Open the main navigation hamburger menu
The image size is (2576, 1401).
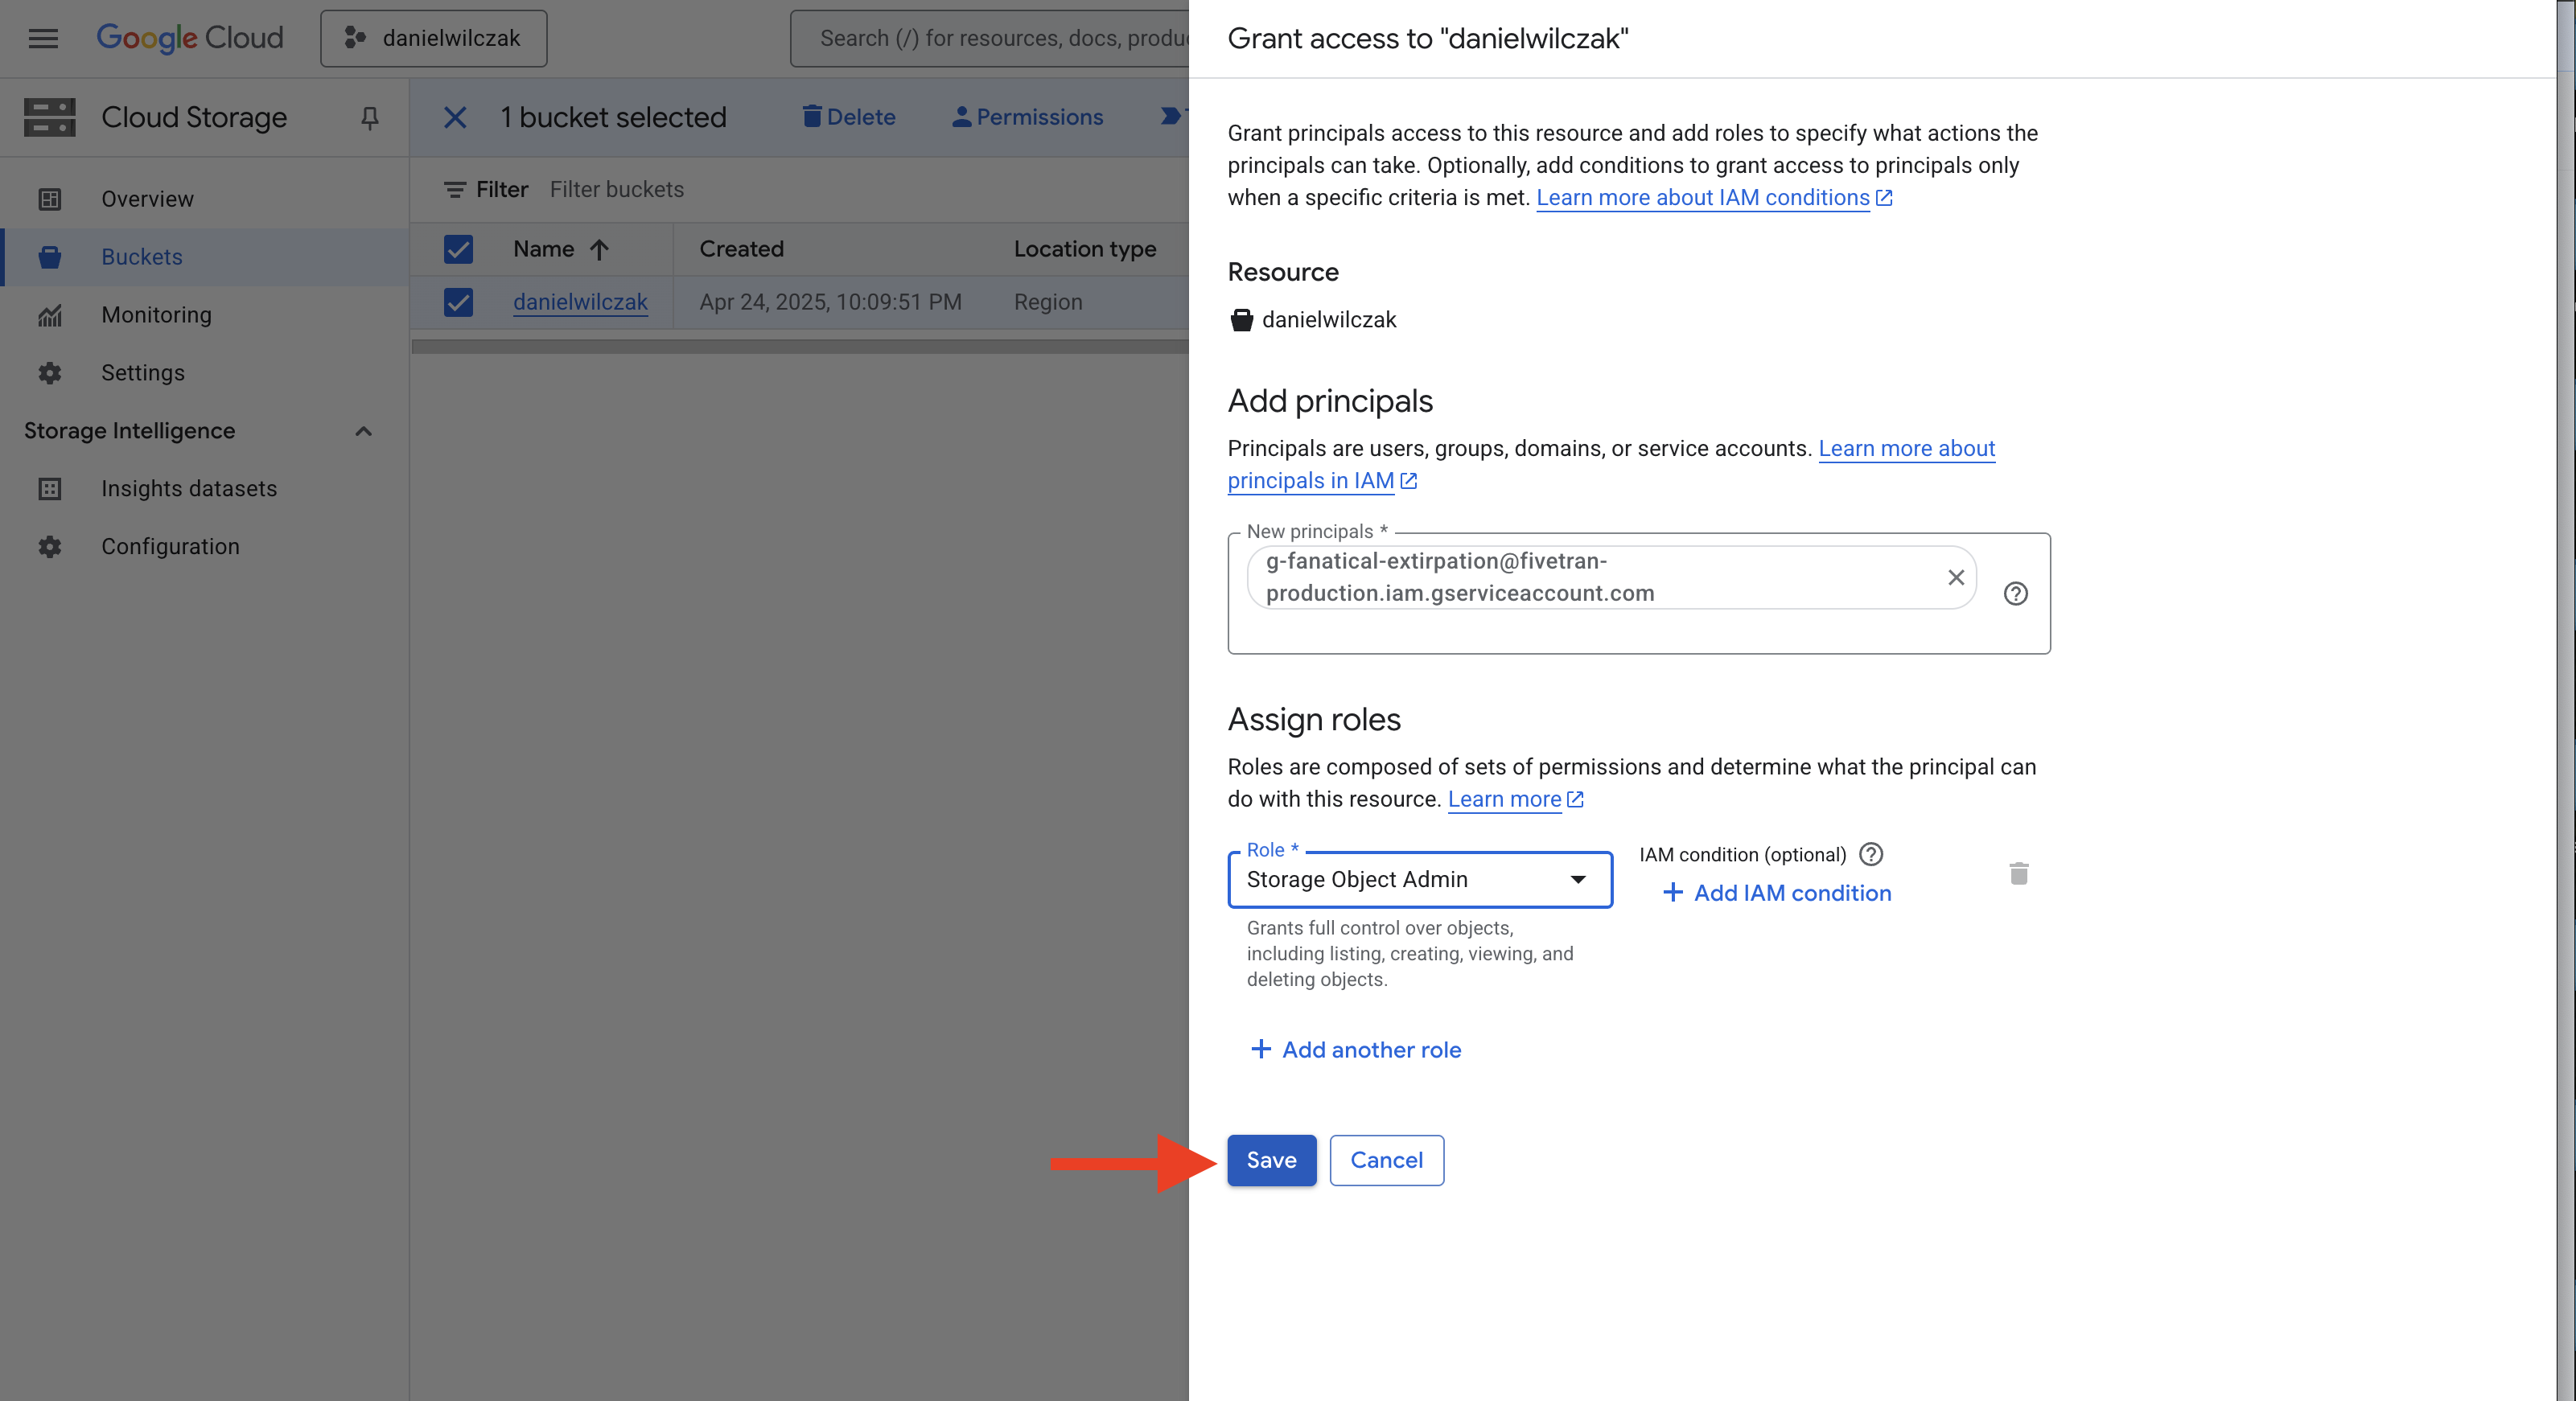coord(43,38)
